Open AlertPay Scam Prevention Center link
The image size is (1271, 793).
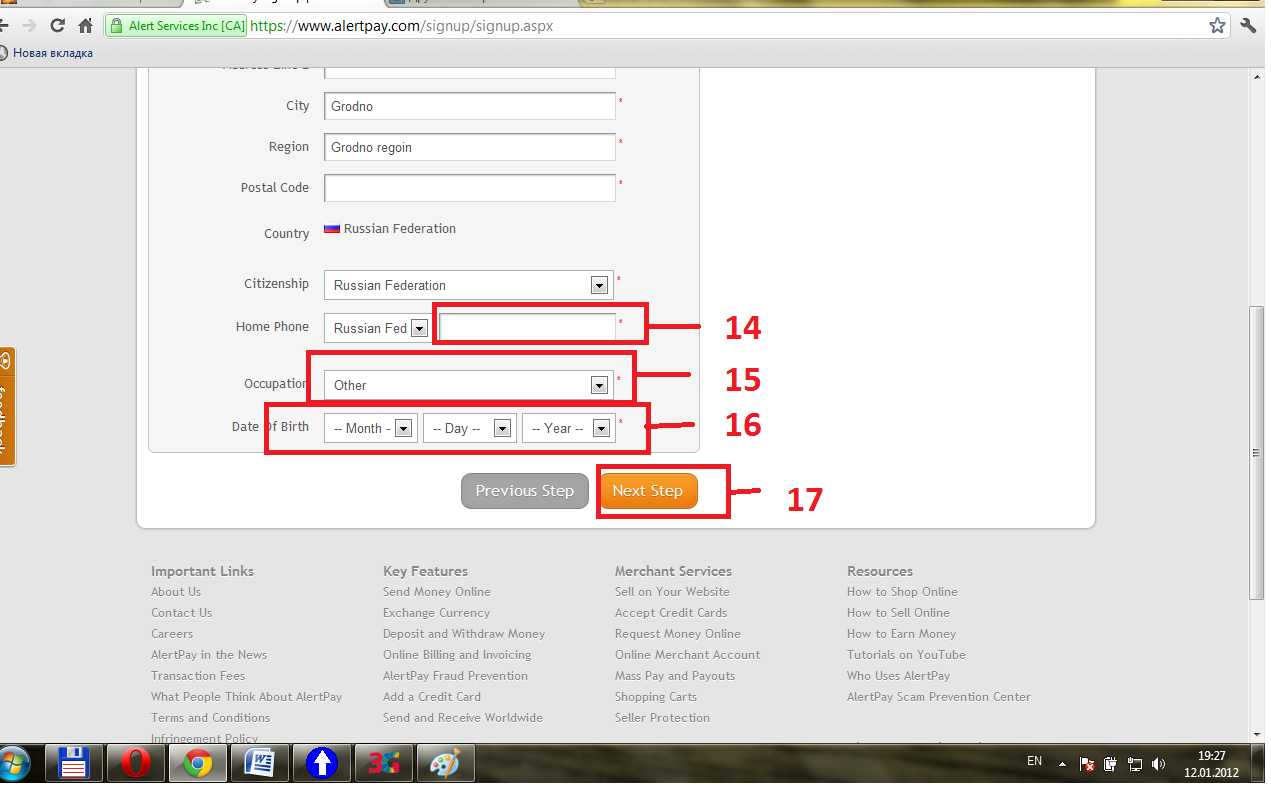[x=939, y=697]
